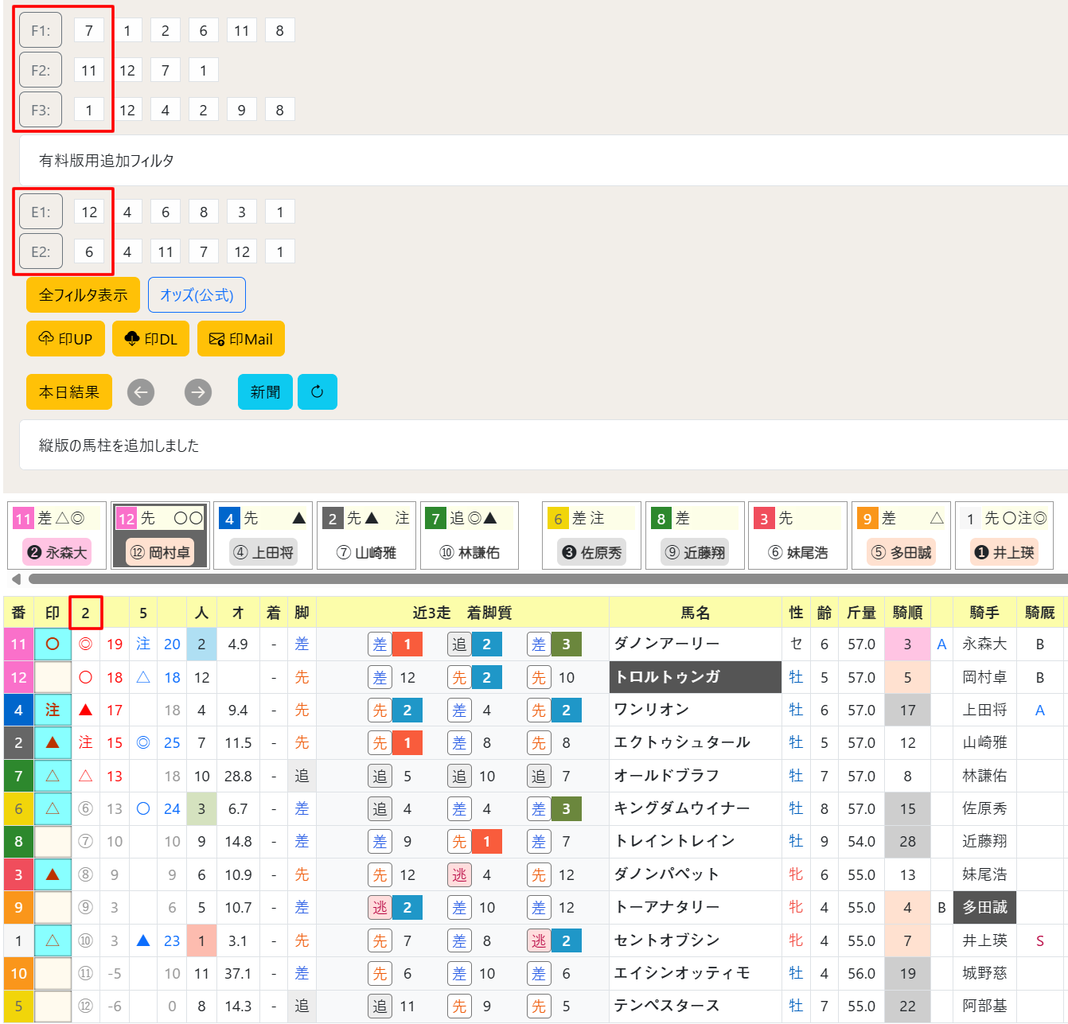This screenshot has height=1024, width=1068.
Task: Select horse card 7 林謙佑
Action: tap(469, 536)
